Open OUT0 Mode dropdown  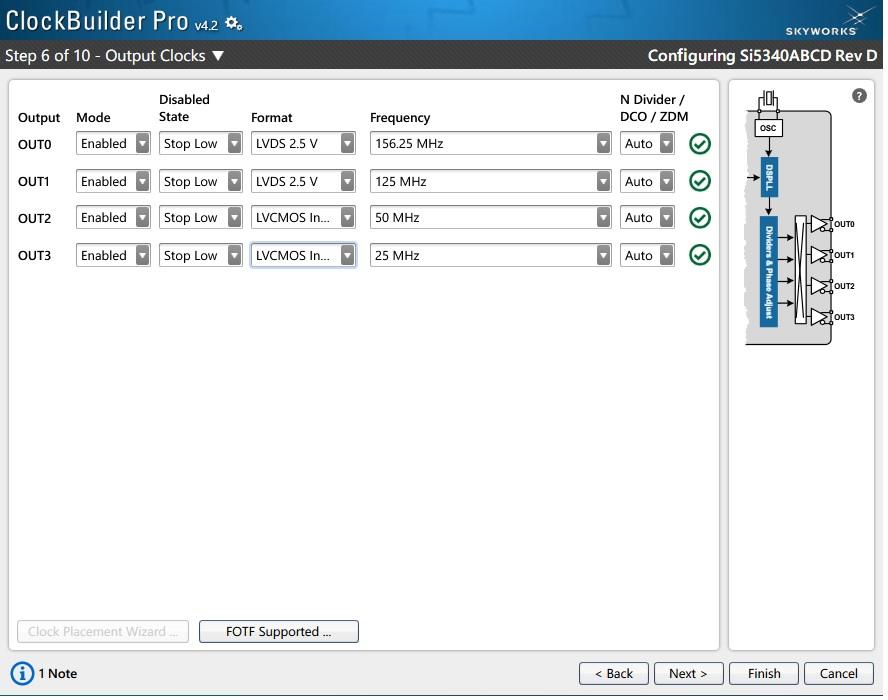coord(113,143)
